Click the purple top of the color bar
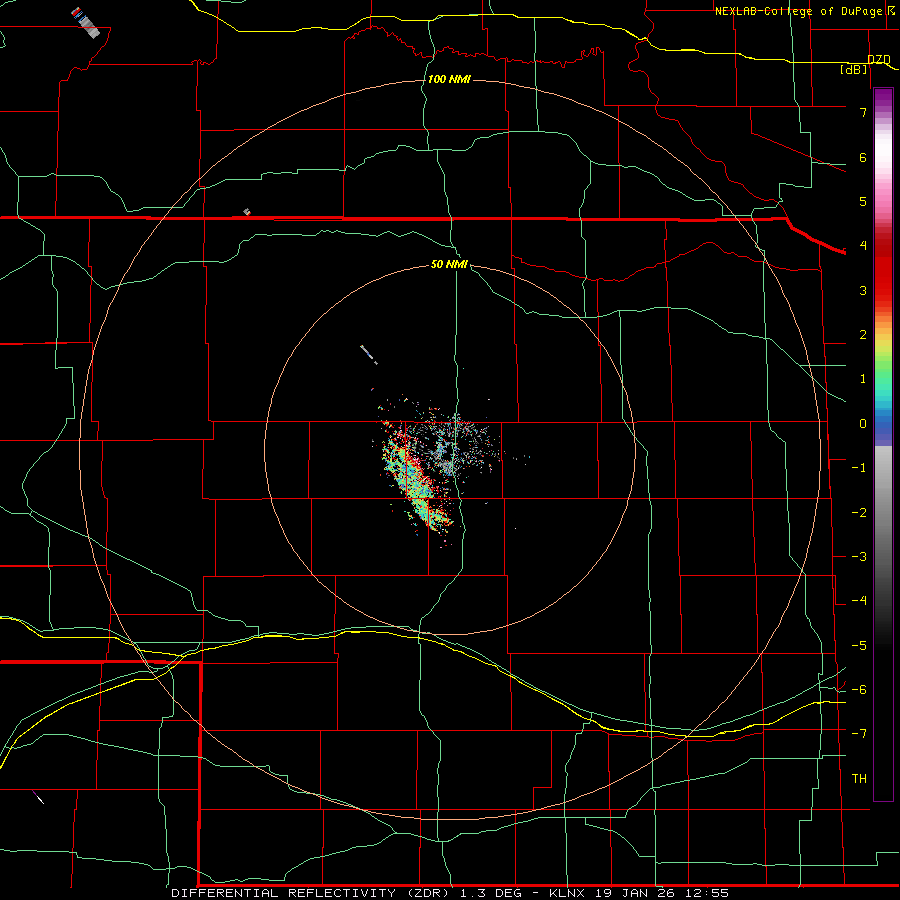 883,98
